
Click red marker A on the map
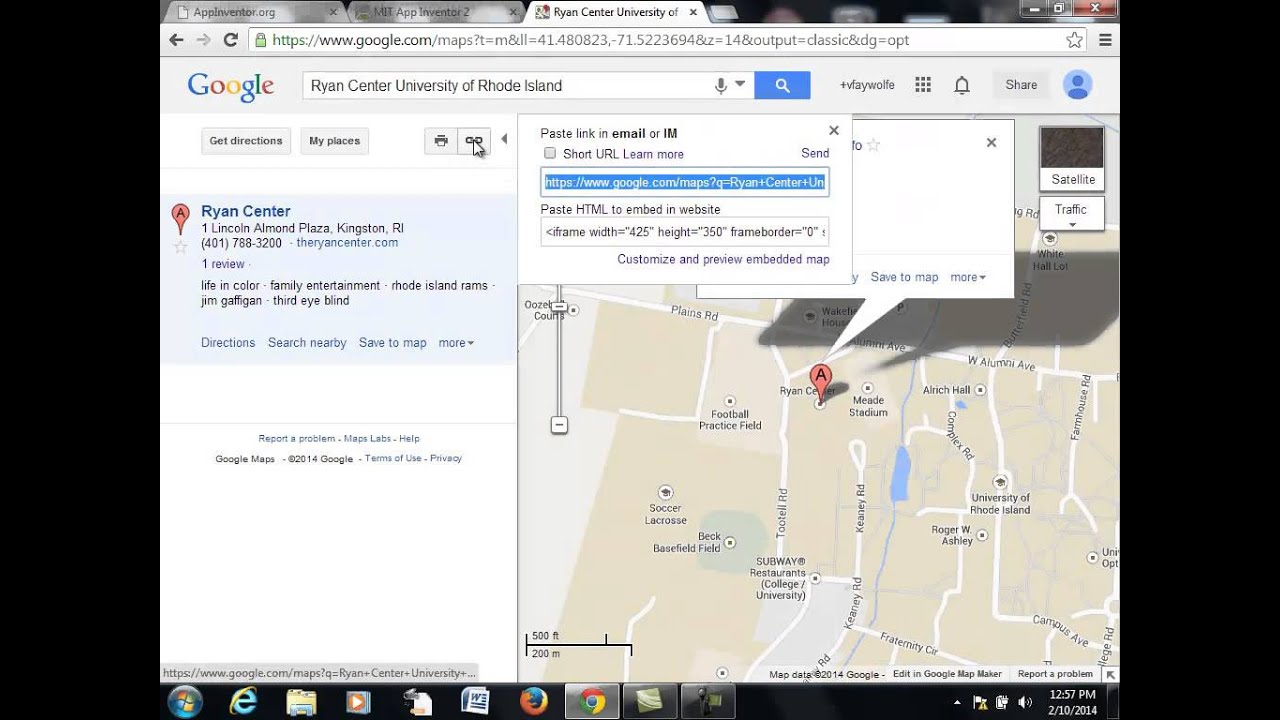click(820, 381)
